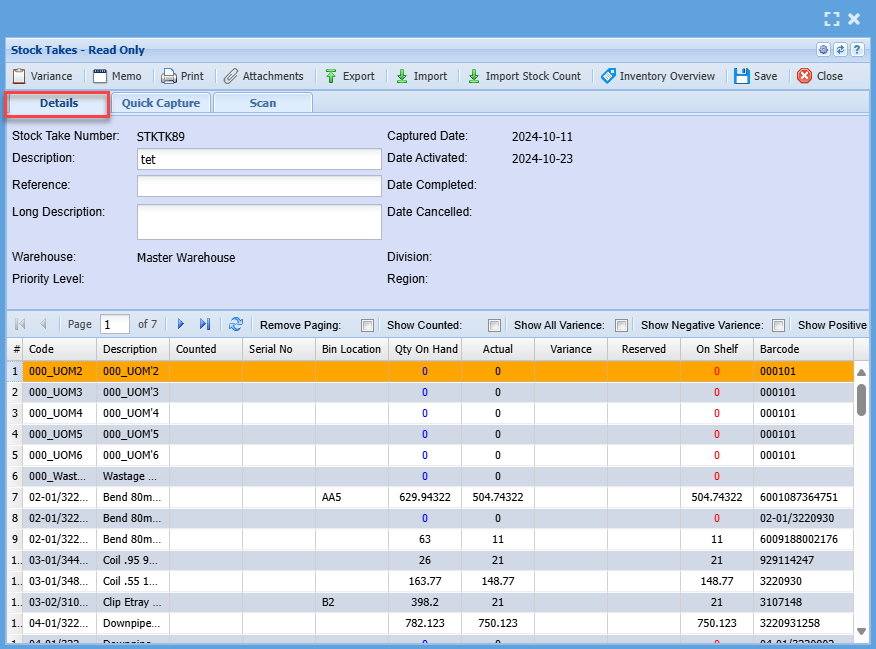Check the Show All Varience box
The image size is (876, 649).
tap(621, 325)
